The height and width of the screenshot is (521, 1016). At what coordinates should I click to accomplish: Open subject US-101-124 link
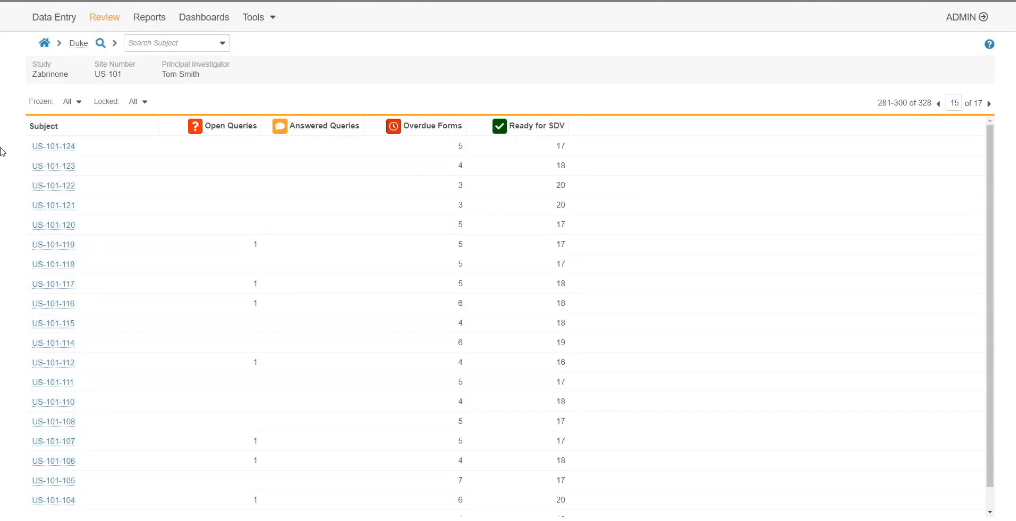tap(53, 147)
